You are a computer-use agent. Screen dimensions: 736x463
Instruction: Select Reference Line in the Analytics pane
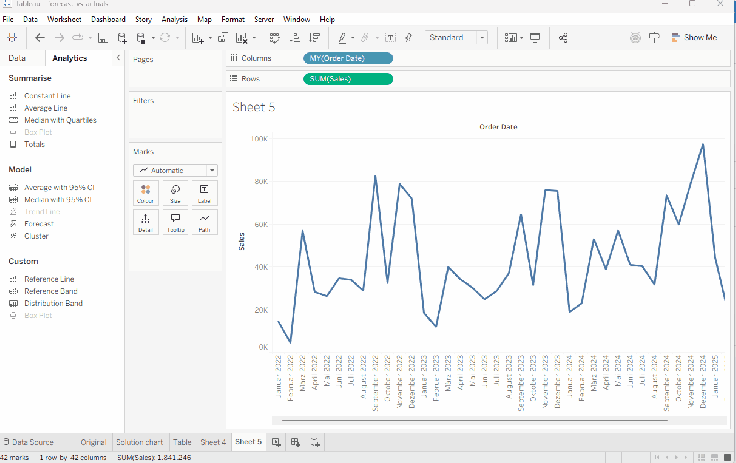point(49,279)
